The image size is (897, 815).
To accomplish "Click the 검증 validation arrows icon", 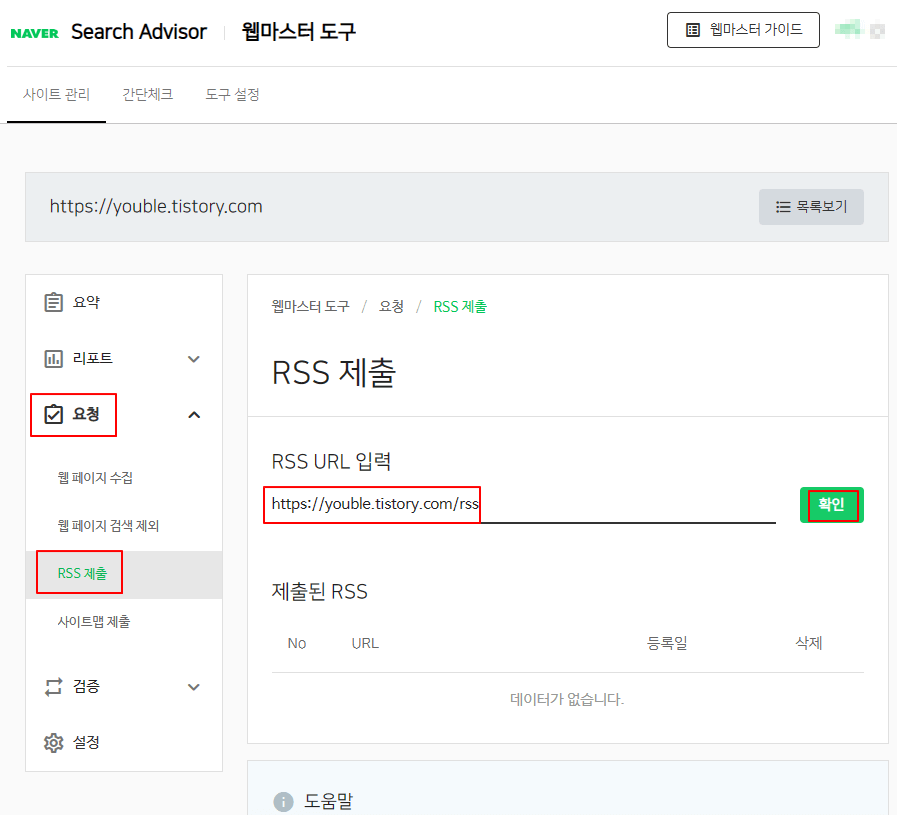I will coord(54,686).
